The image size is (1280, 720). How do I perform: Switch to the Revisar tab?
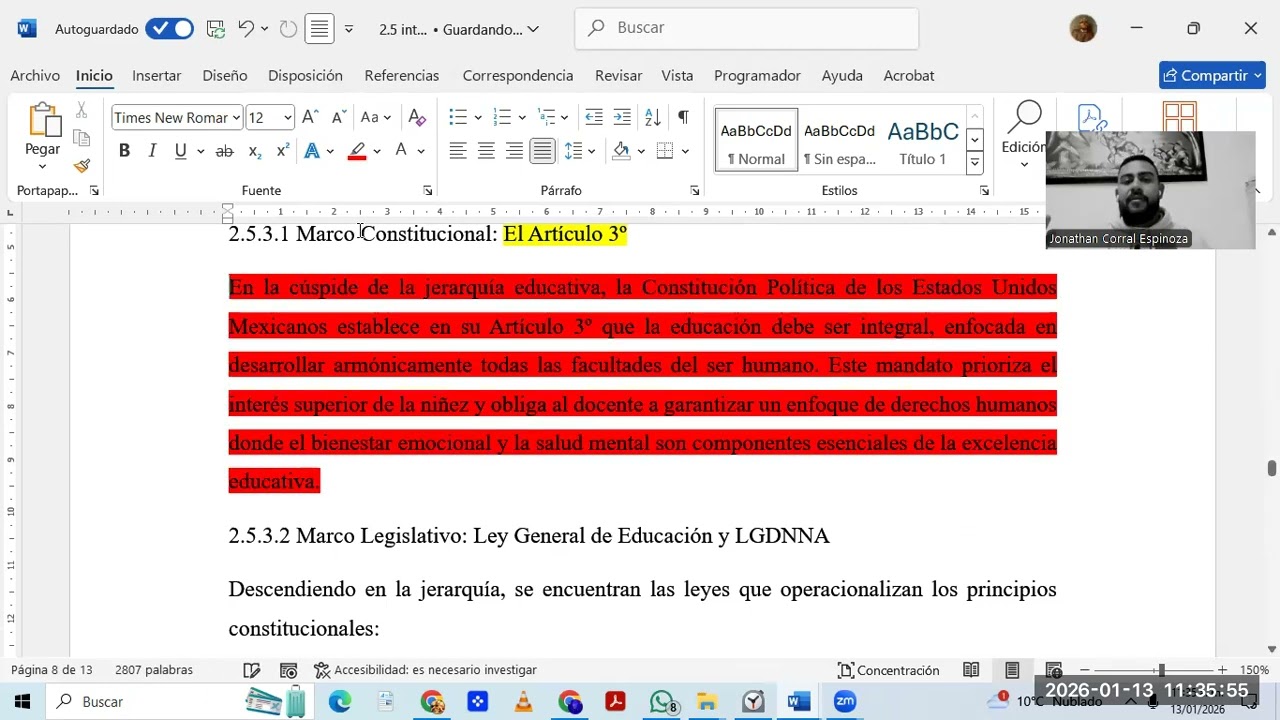[x=618, y=75]
